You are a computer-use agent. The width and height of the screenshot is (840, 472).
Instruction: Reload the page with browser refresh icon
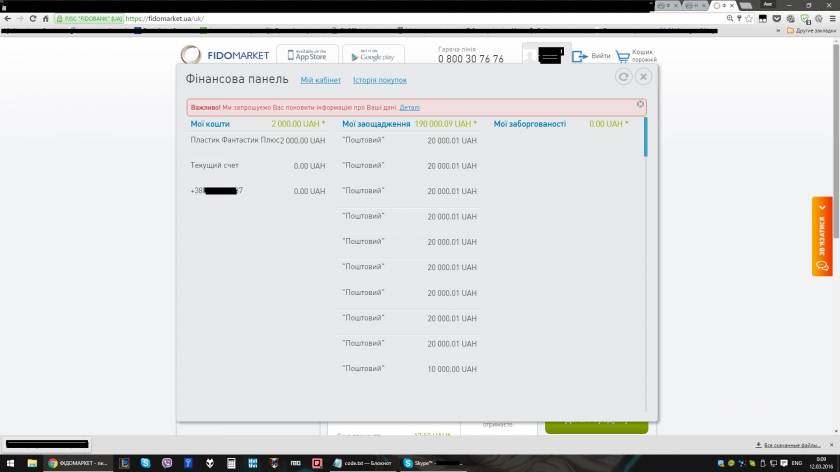point(33,18)
